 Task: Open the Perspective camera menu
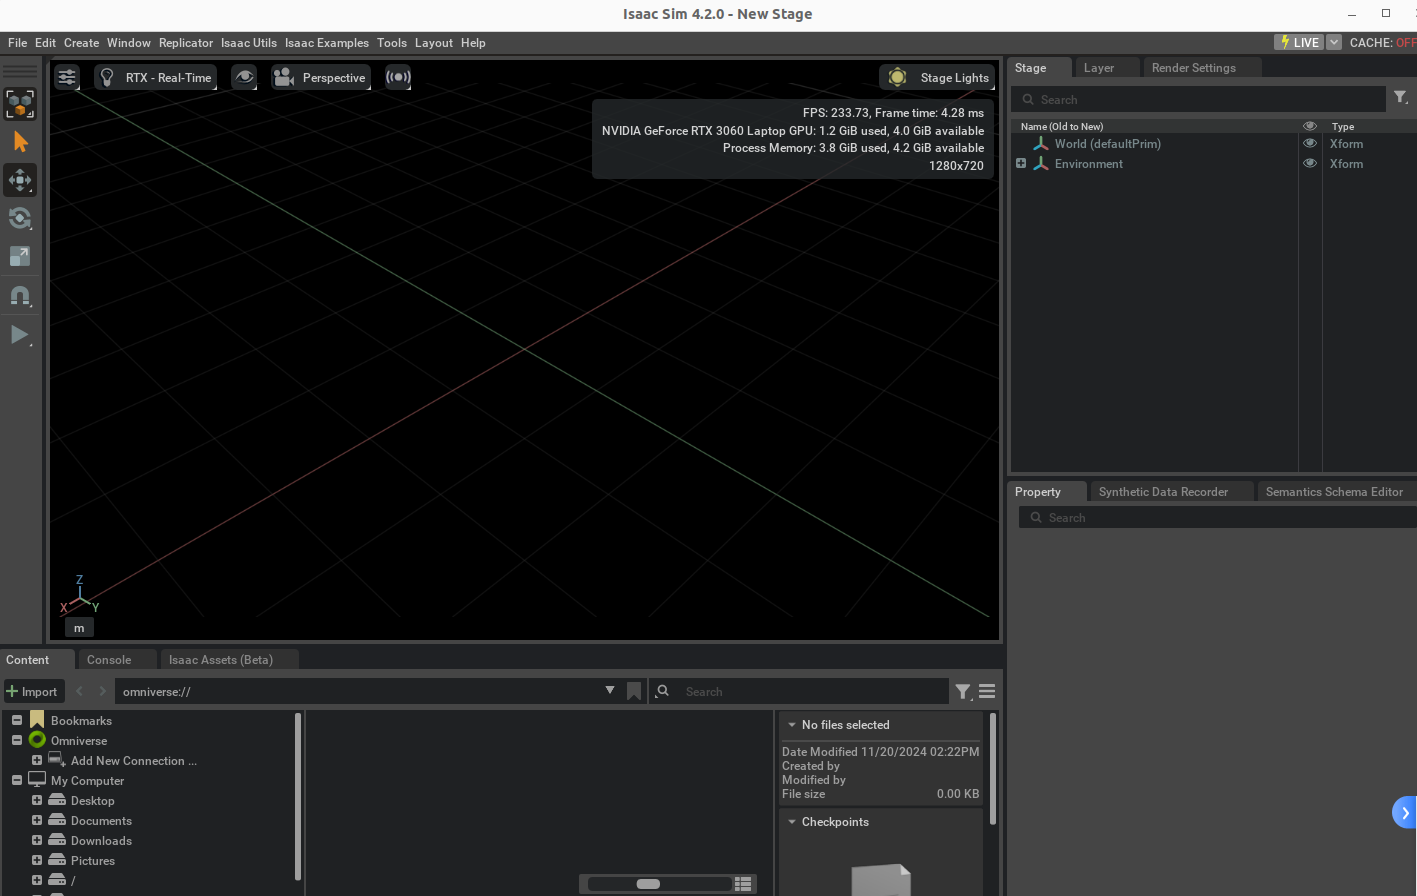click(321, 77)
